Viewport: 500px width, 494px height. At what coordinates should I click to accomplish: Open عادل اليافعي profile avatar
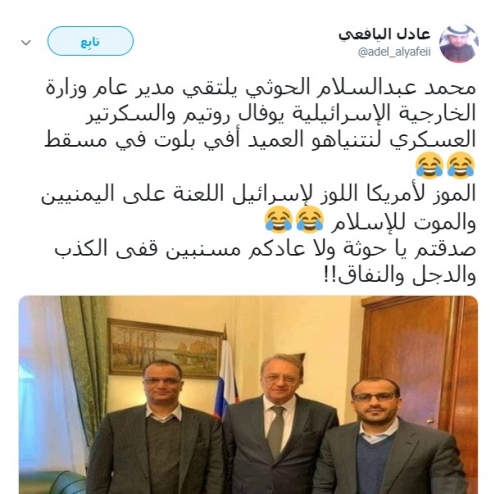pyautogui.click(x=459, y=43)
